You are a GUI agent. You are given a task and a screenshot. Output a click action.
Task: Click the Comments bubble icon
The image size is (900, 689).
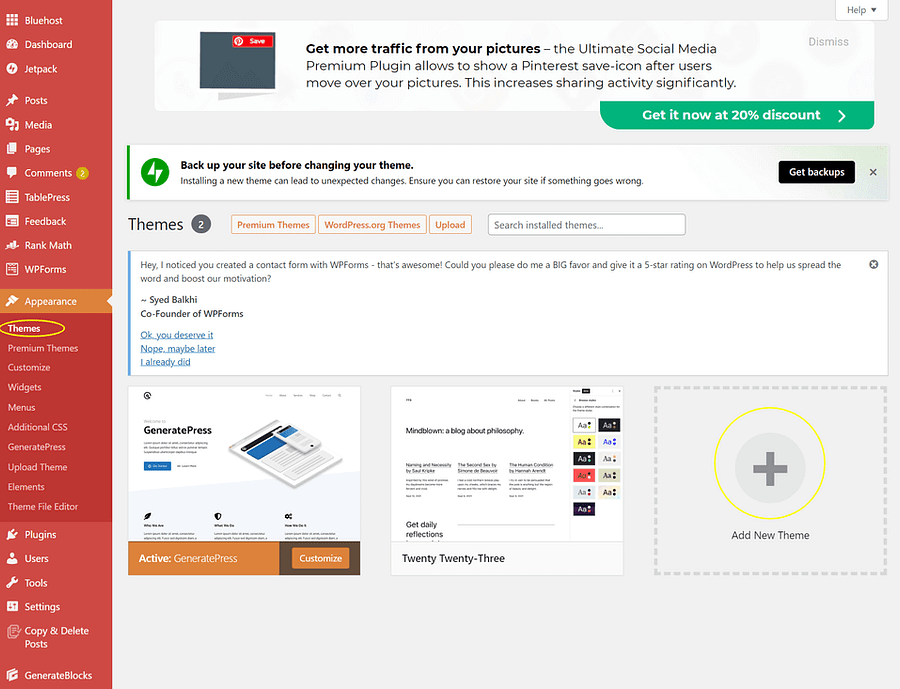12,172
